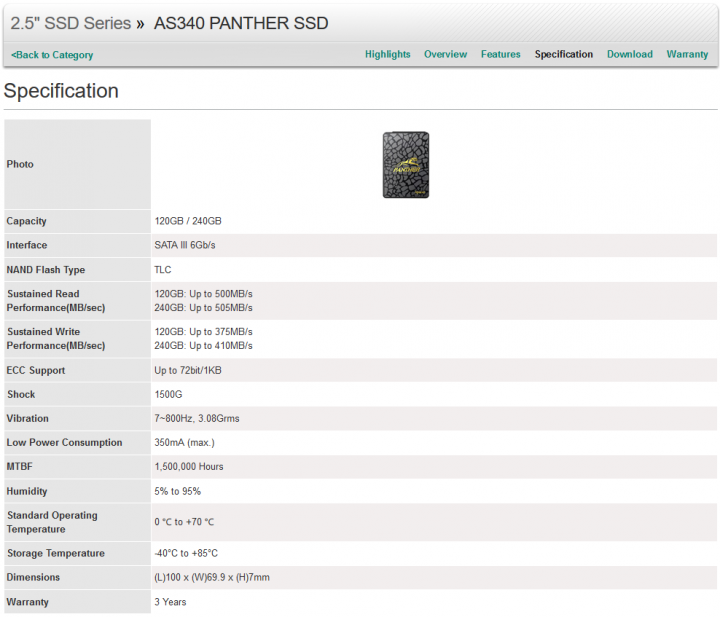Select the Humidity row label
This screenshot has height=617, width=720.
[x=27, y=492]
